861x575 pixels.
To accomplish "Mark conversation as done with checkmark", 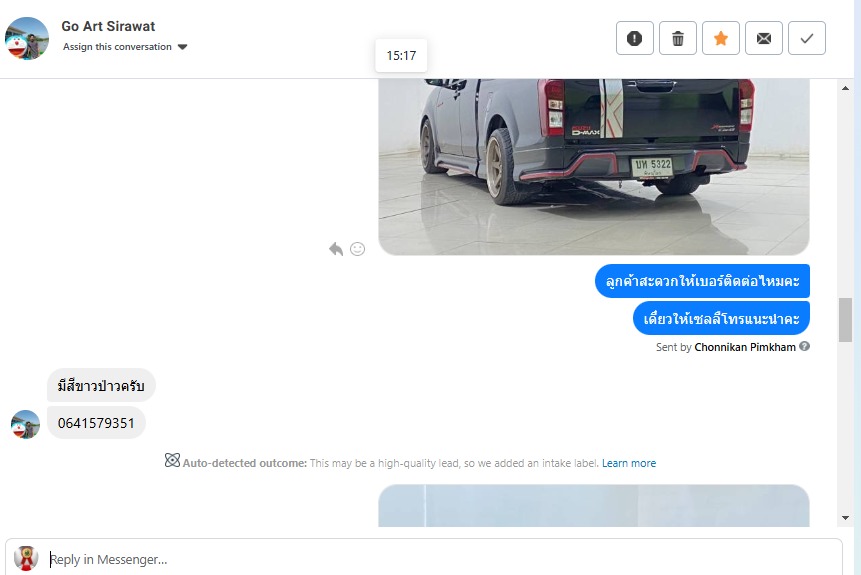I will 807,38.
